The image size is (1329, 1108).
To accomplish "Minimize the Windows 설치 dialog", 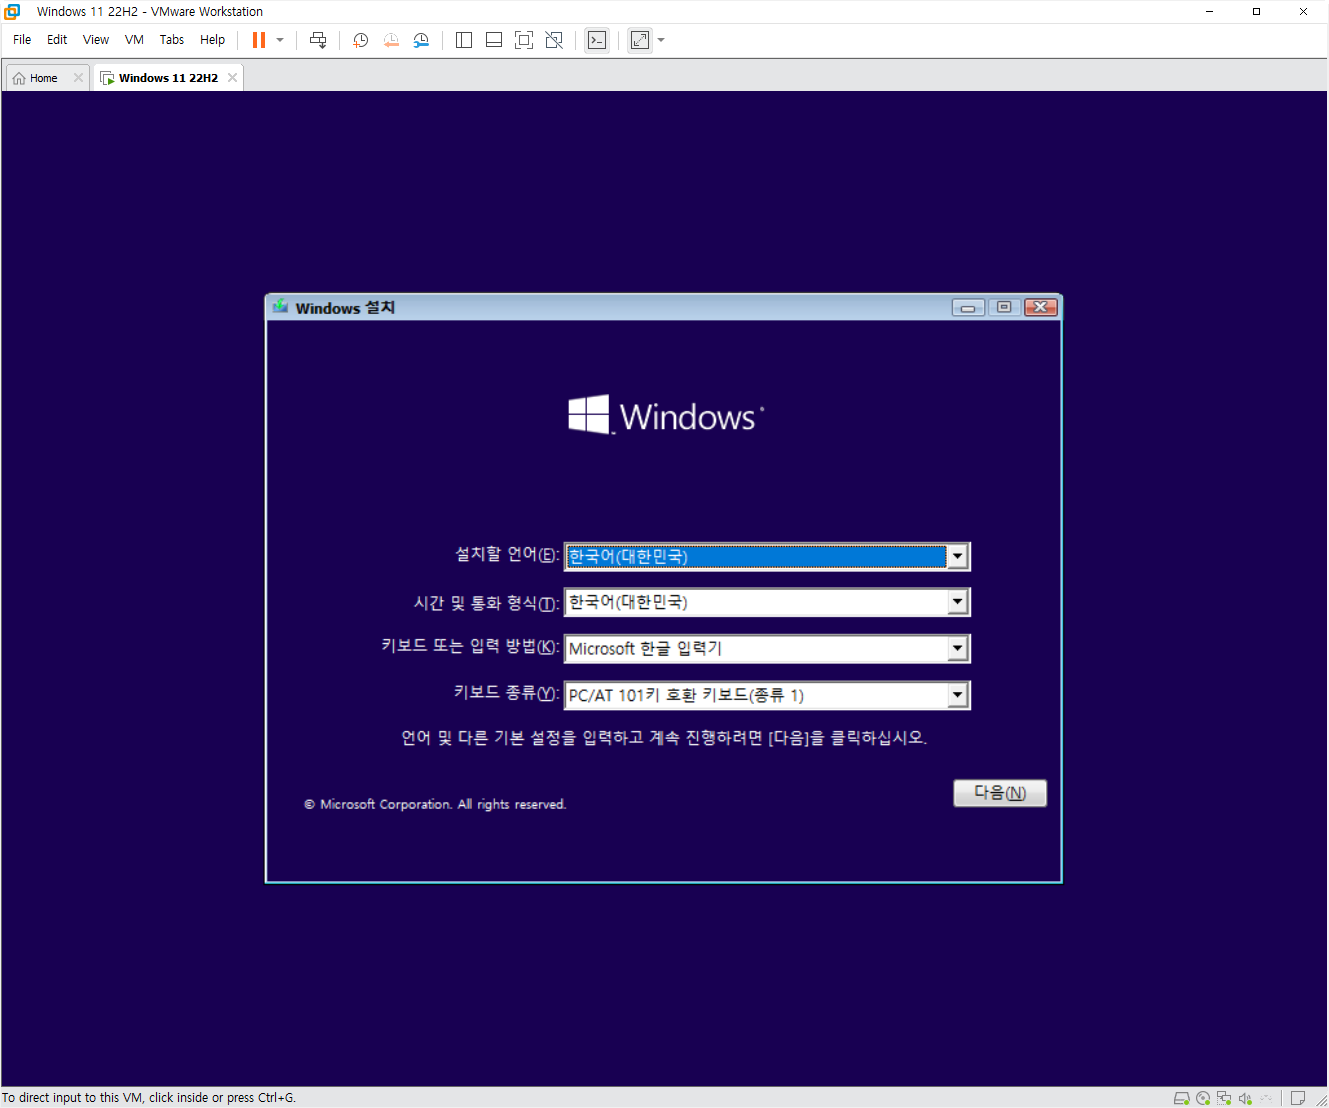I will point(968,307).
